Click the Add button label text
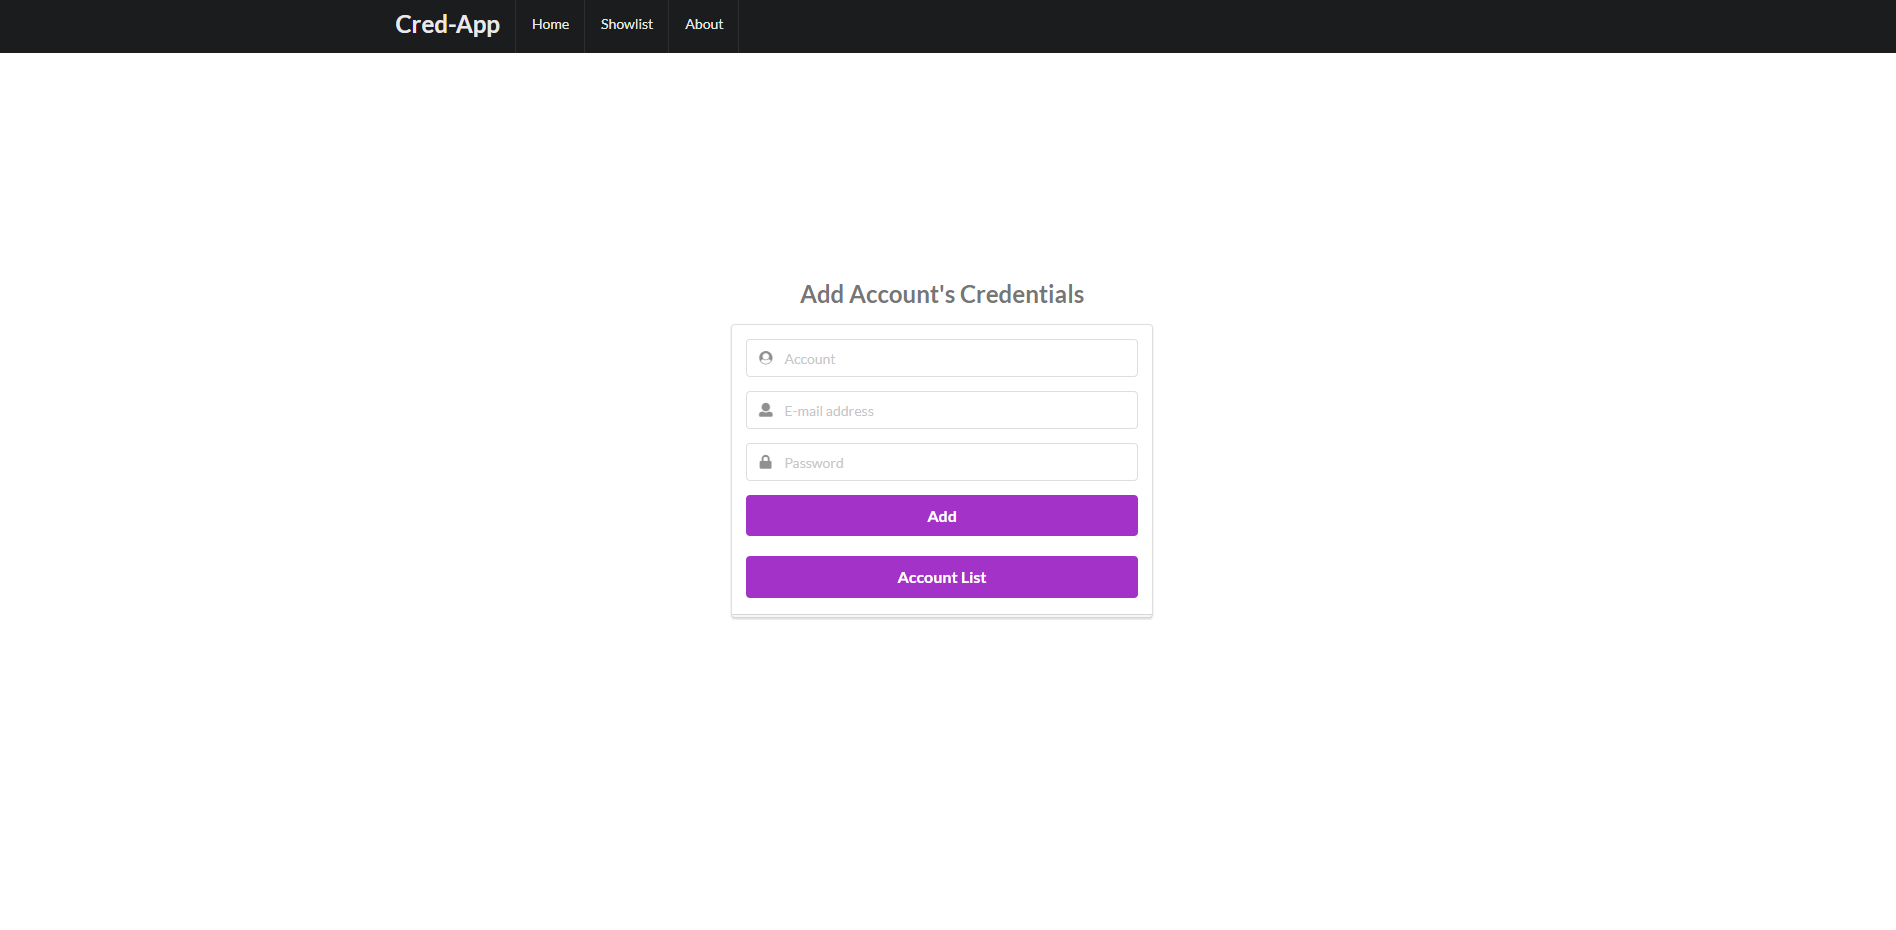The width and height of the screenshot is (1896, 930). point(941,516)
